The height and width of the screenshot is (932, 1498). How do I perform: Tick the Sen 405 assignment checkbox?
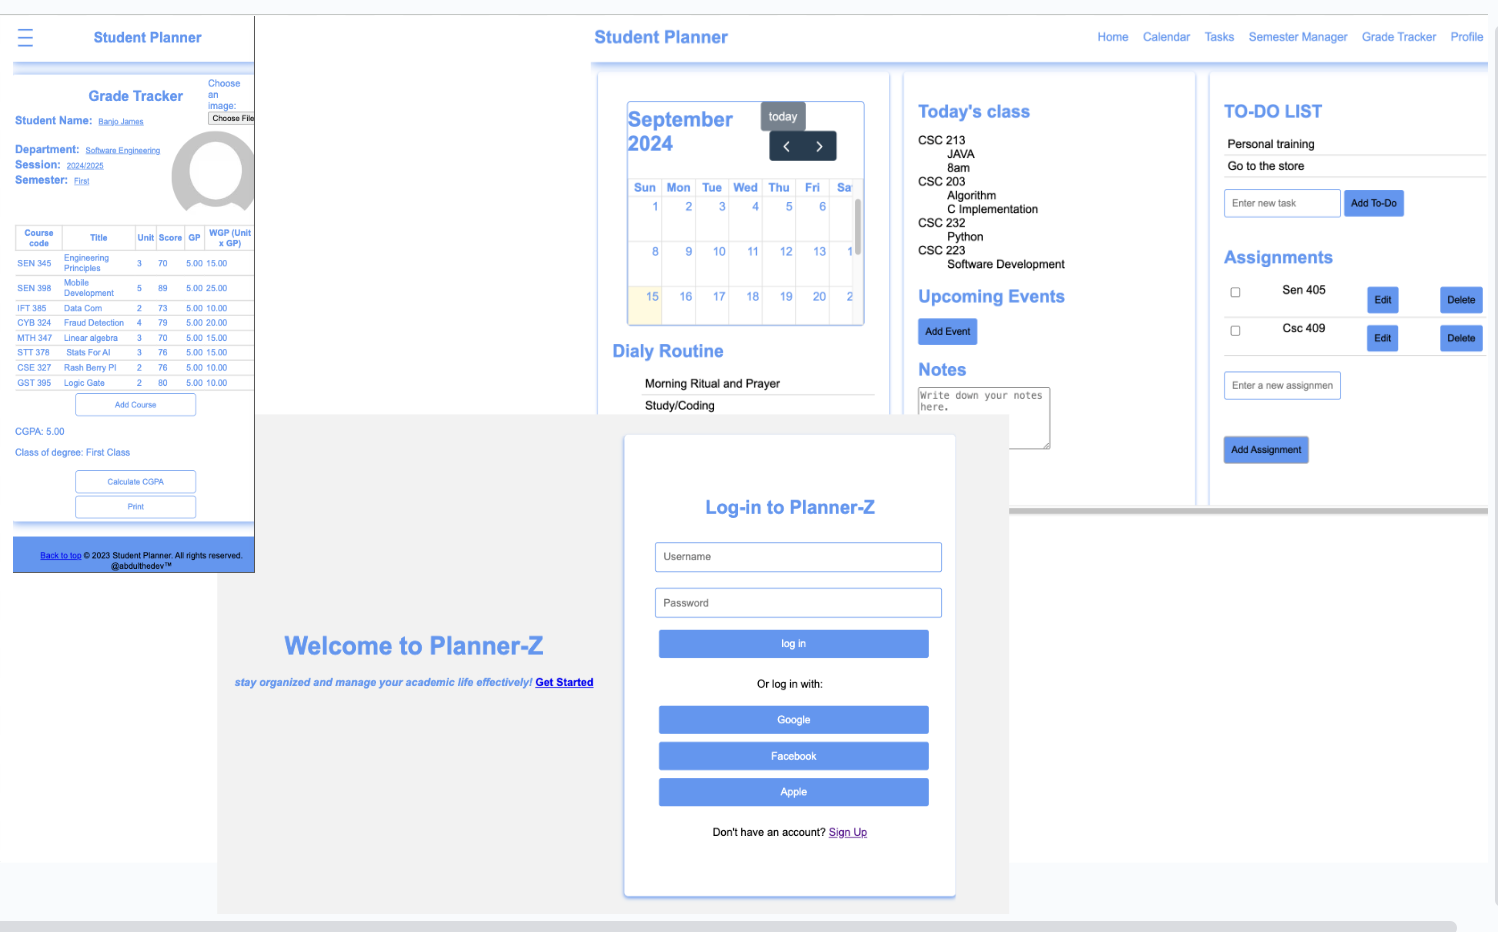1235,293
